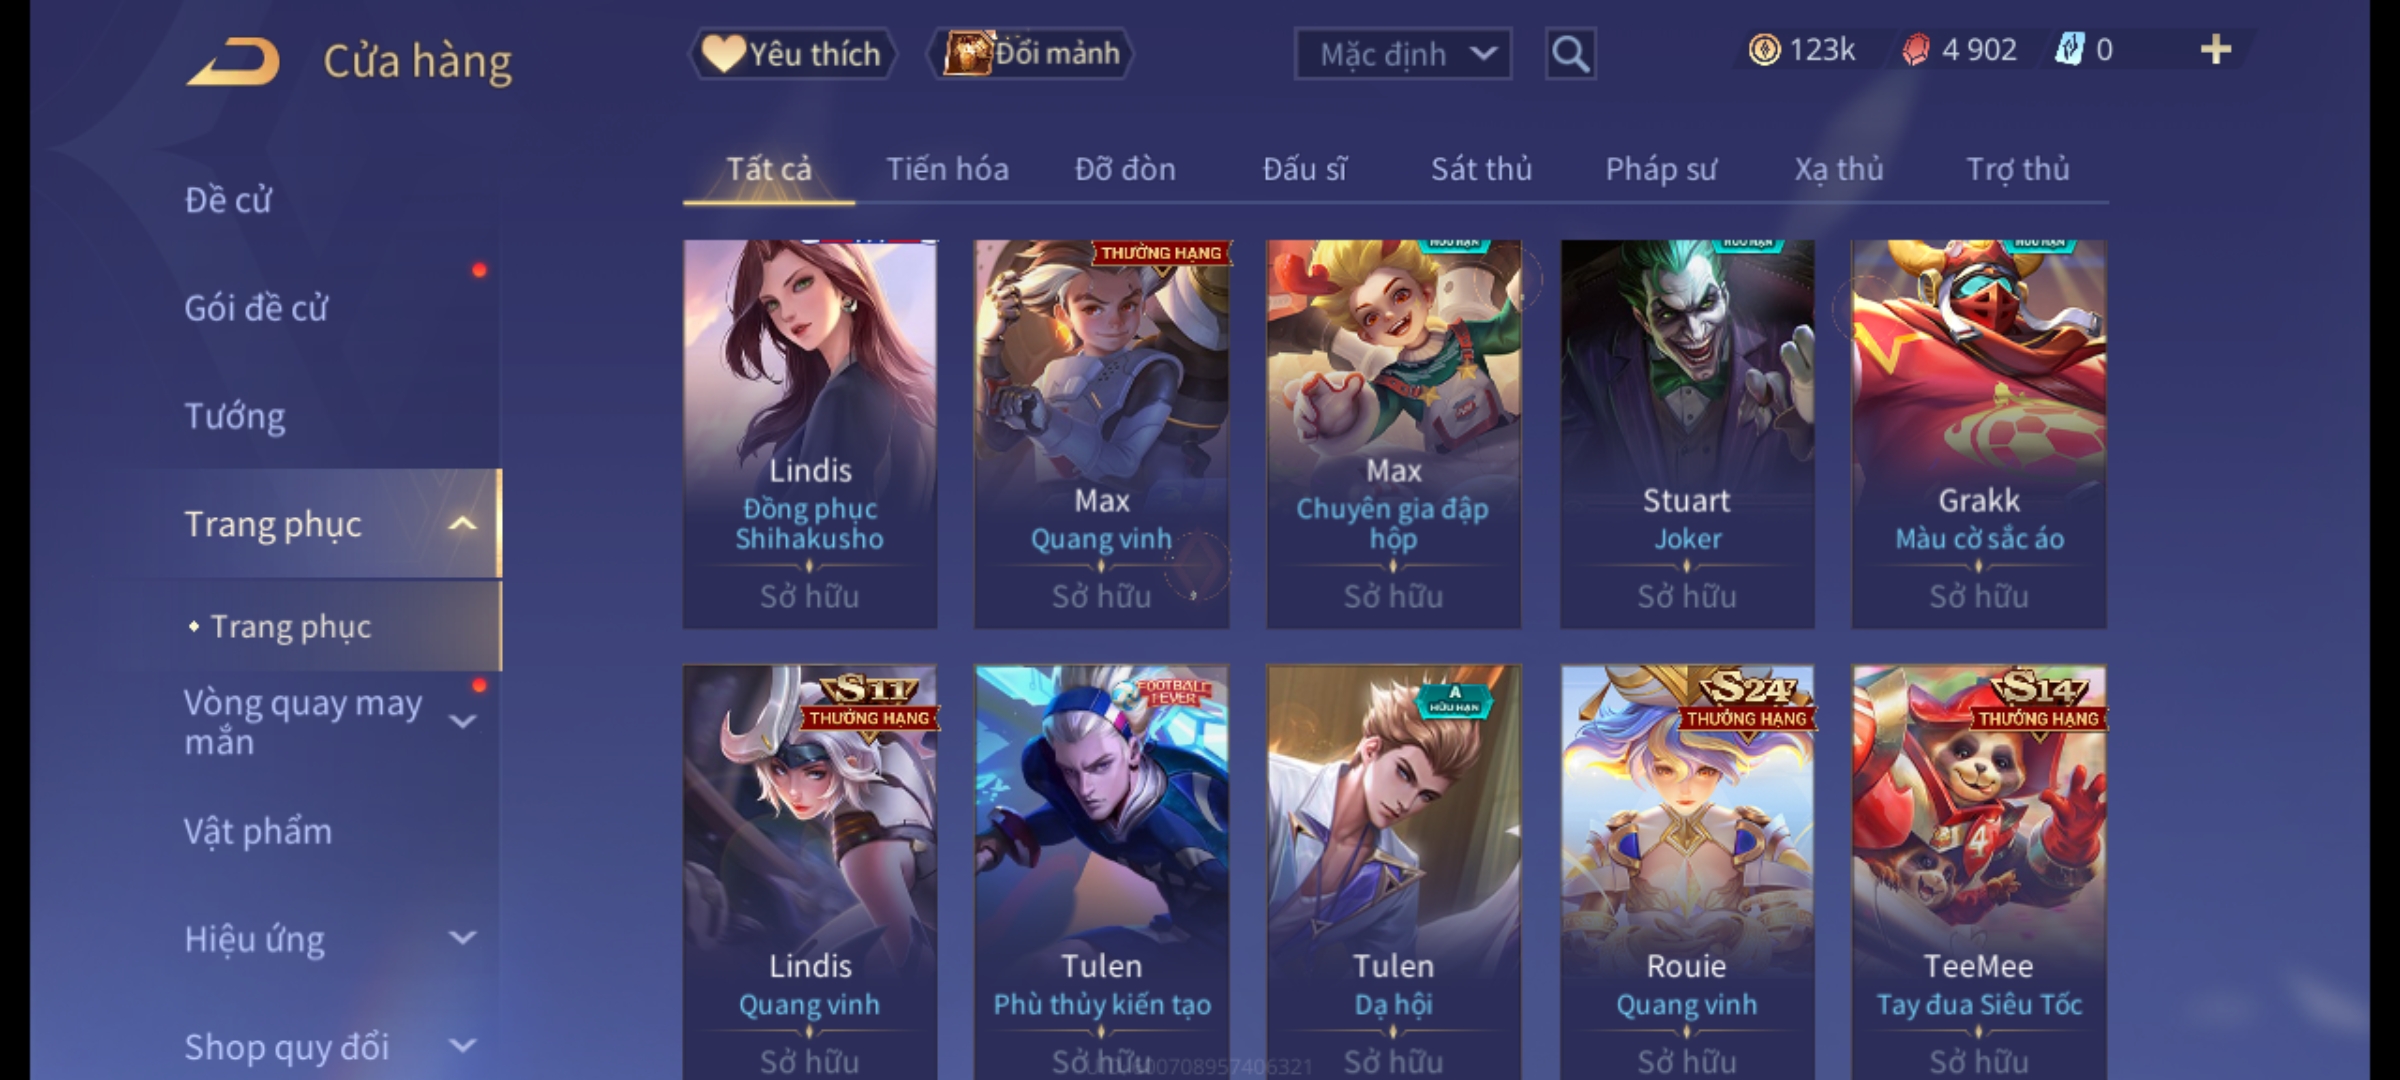The width and height of the screenshot is (2400, 1080).
Task: Switch to the Sát thủ tab
Action: [x=1481, y=169]
